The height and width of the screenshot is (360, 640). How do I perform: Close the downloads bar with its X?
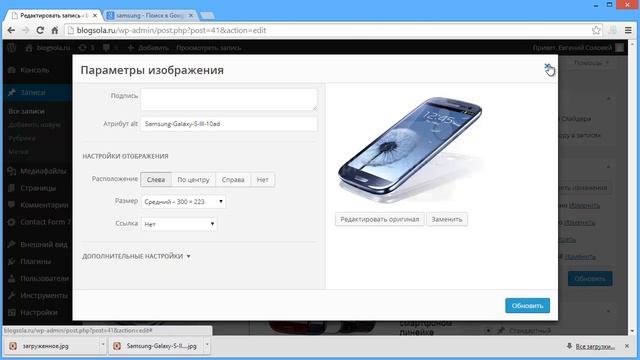[627, 346]
